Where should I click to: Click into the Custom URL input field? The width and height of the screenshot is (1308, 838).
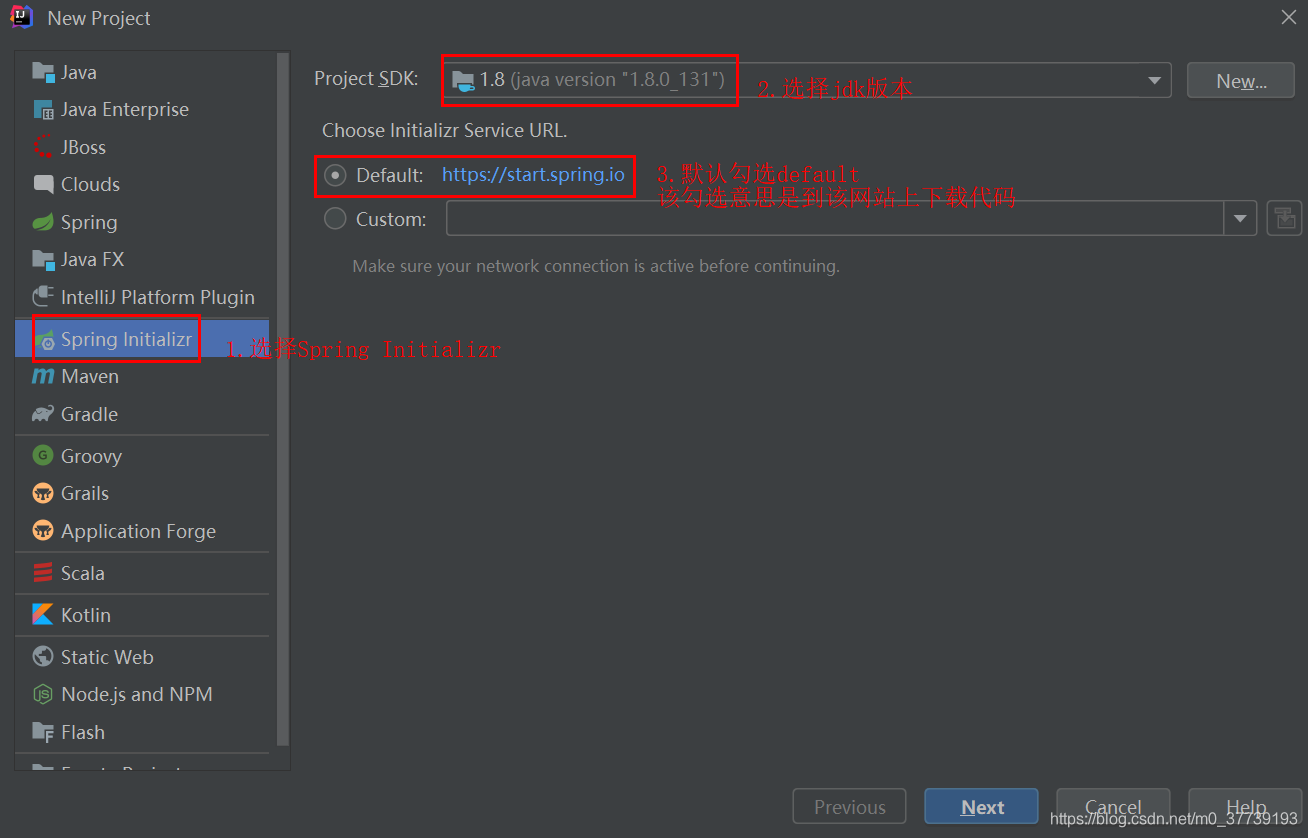836,218
